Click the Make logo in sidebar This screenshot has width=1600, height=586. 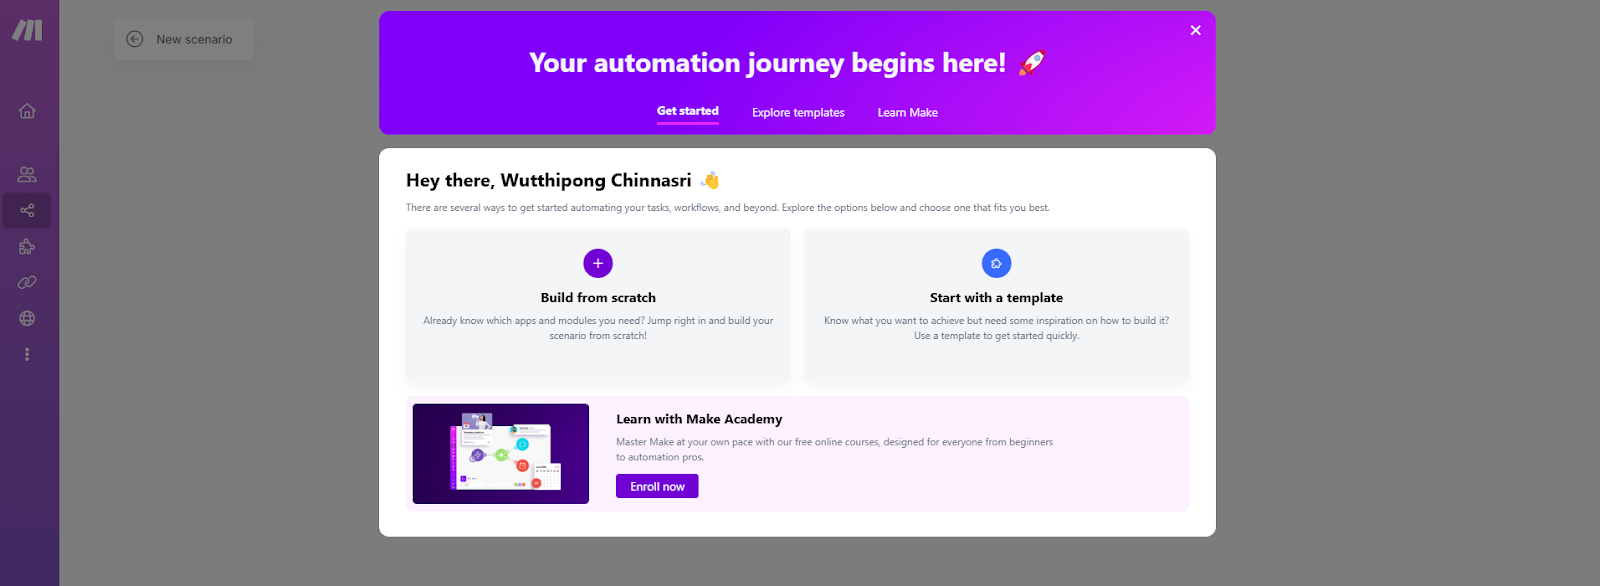(x=27, y=30)
